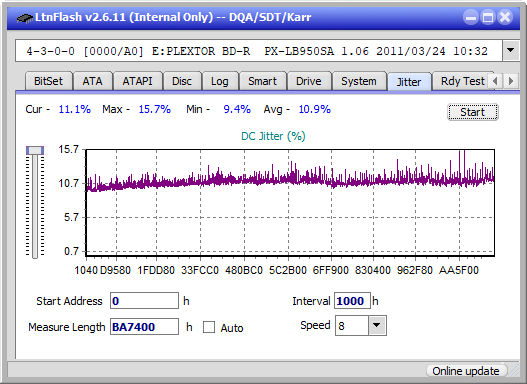This screenshot has width=527, height=384.
Task: Click the Start Address input field
Action: (145, 301)
